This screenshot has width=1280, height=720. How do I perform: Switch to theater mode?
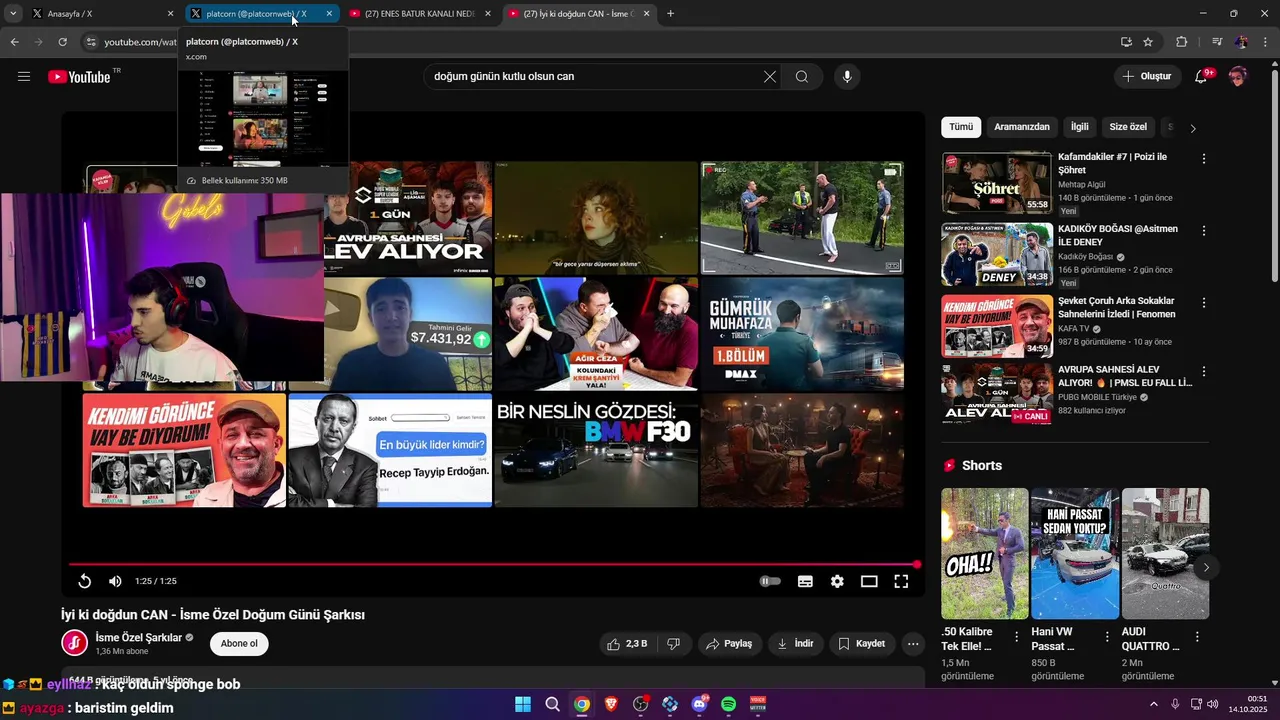tap(869, 581)
